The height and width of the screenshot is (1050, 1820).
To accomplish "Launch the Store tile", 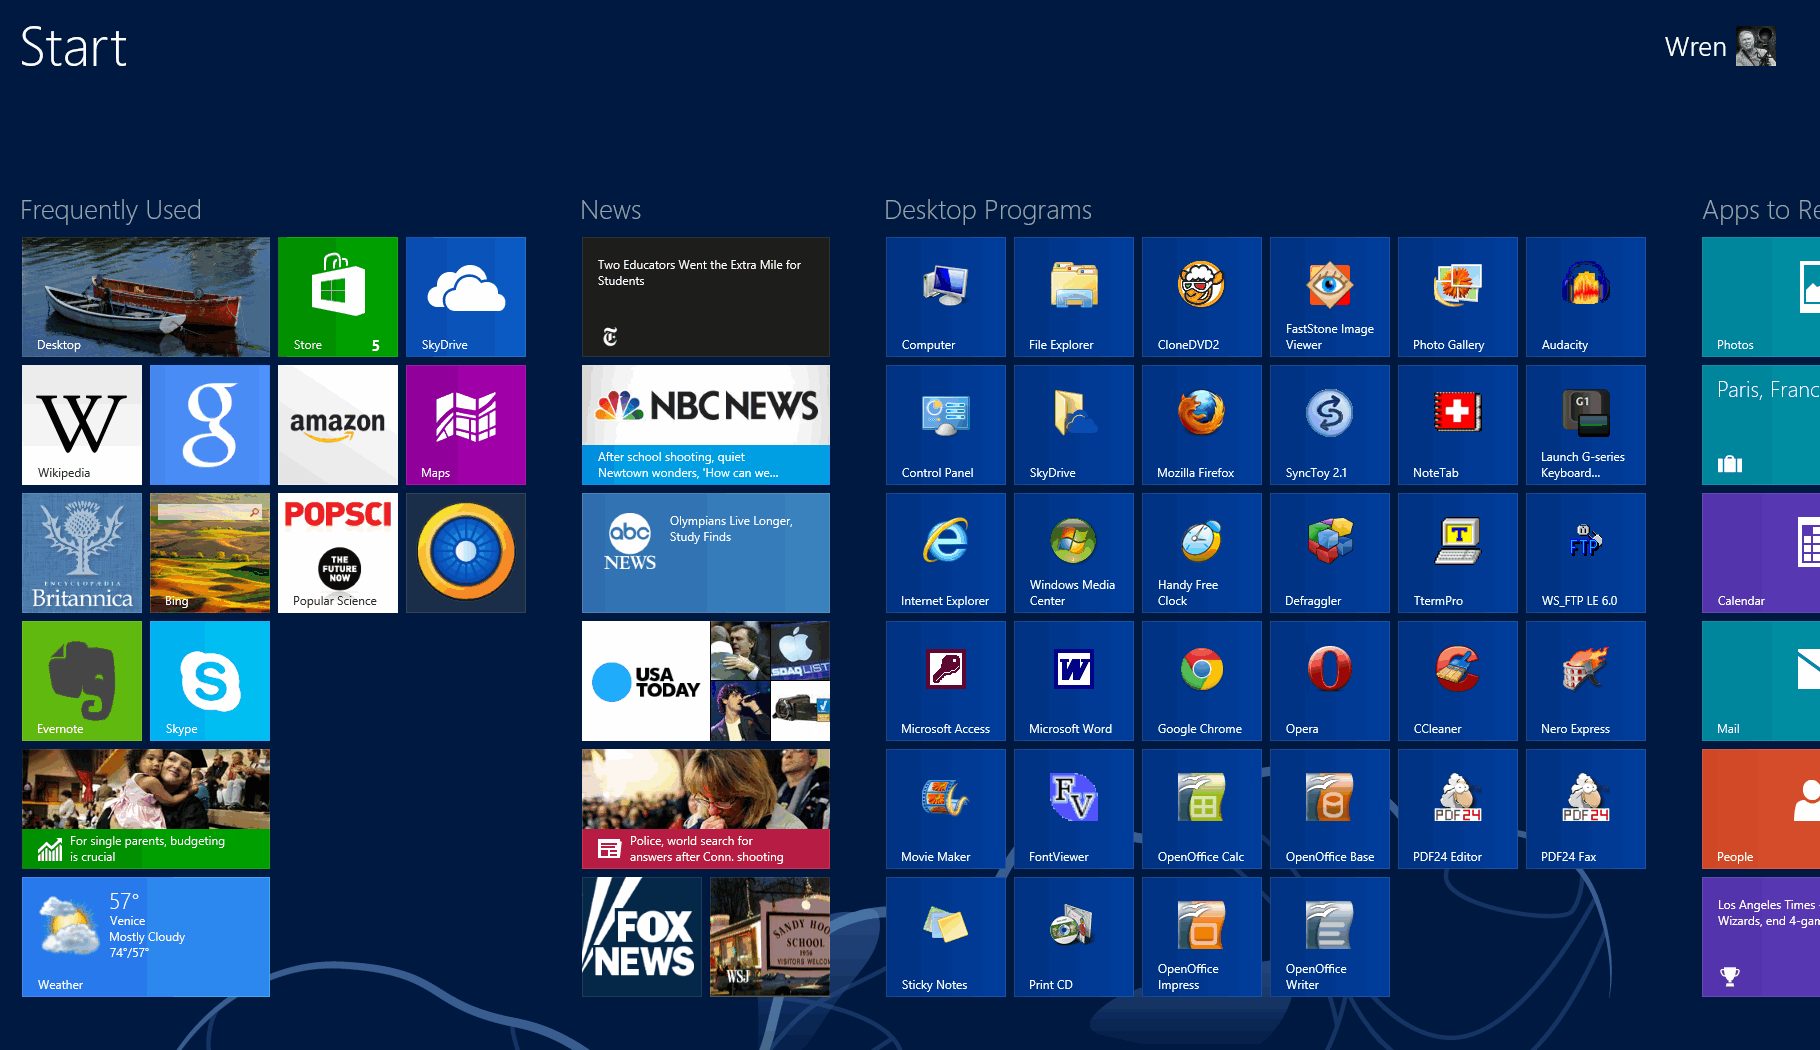I will (x=338, y=297).
